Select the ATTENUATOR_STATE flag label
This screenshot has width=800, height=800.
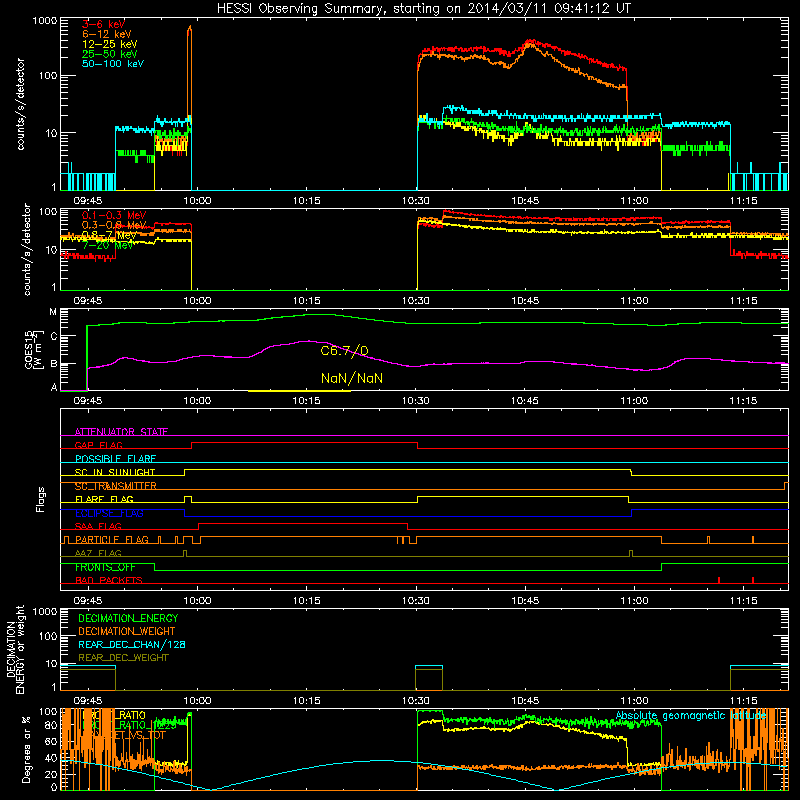point(121,432)
